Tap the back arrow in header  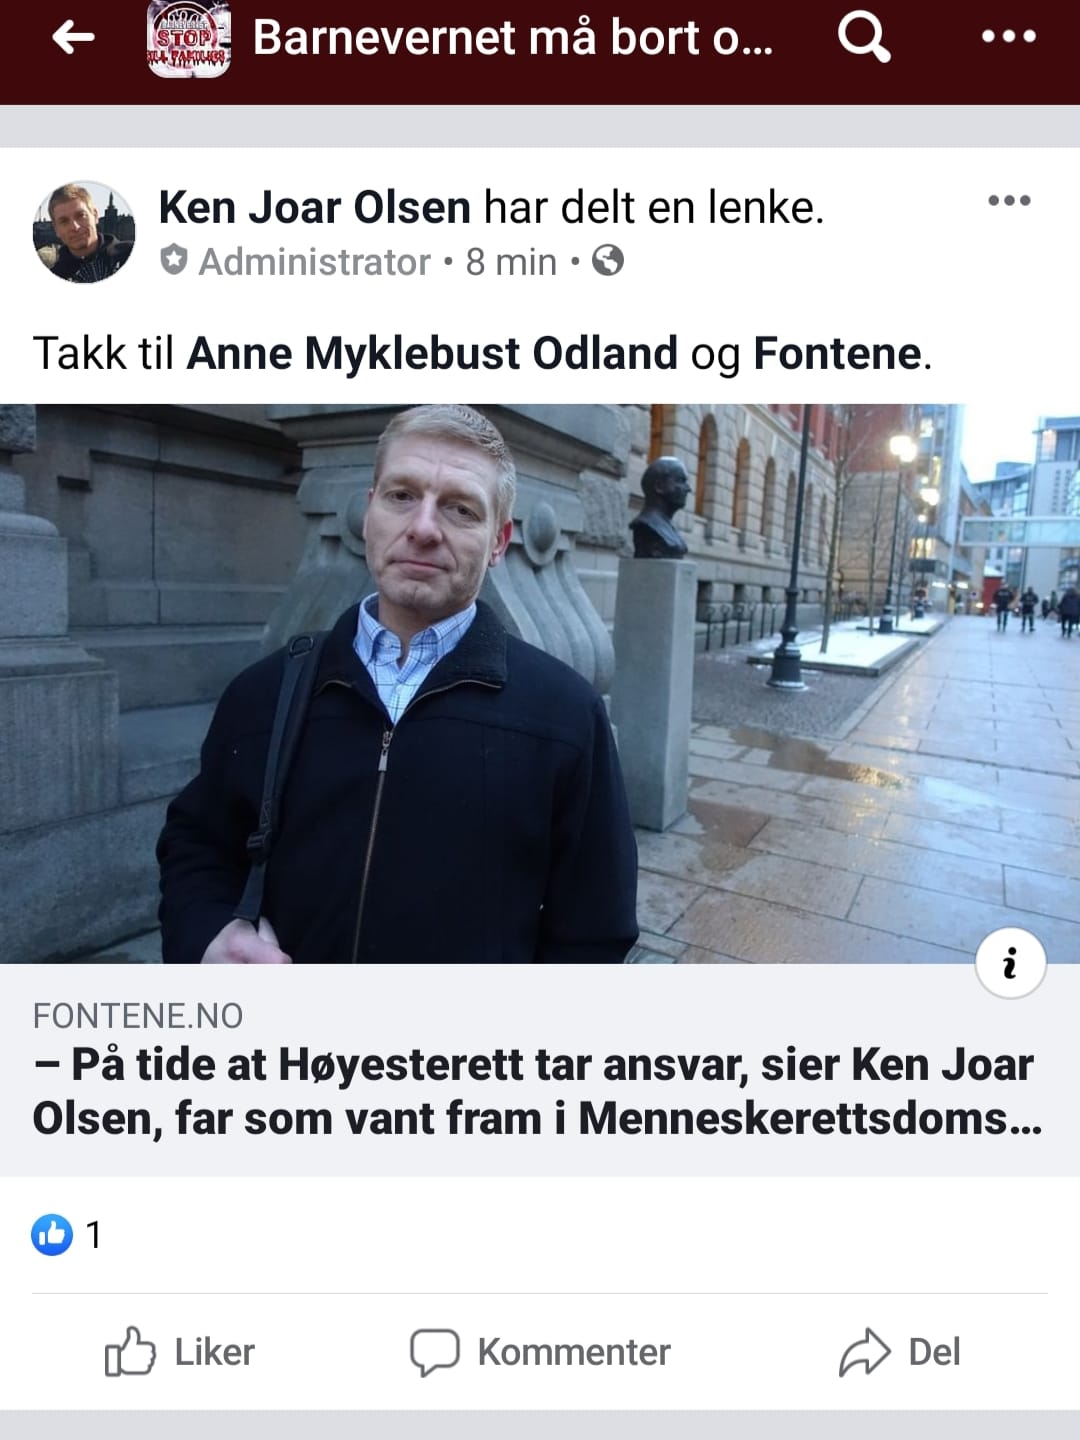[x=73, y=37]
